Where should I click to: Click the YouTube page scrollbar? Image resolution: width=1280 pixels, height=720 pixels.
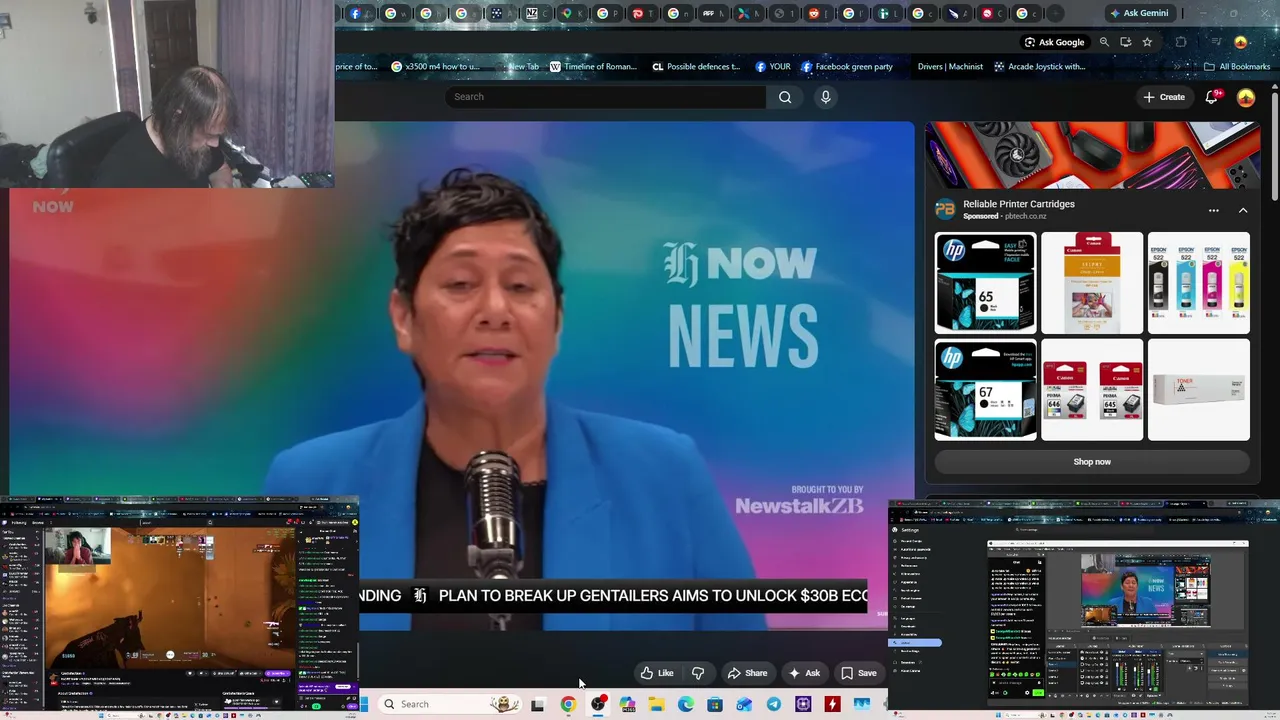click(1275, 145)
